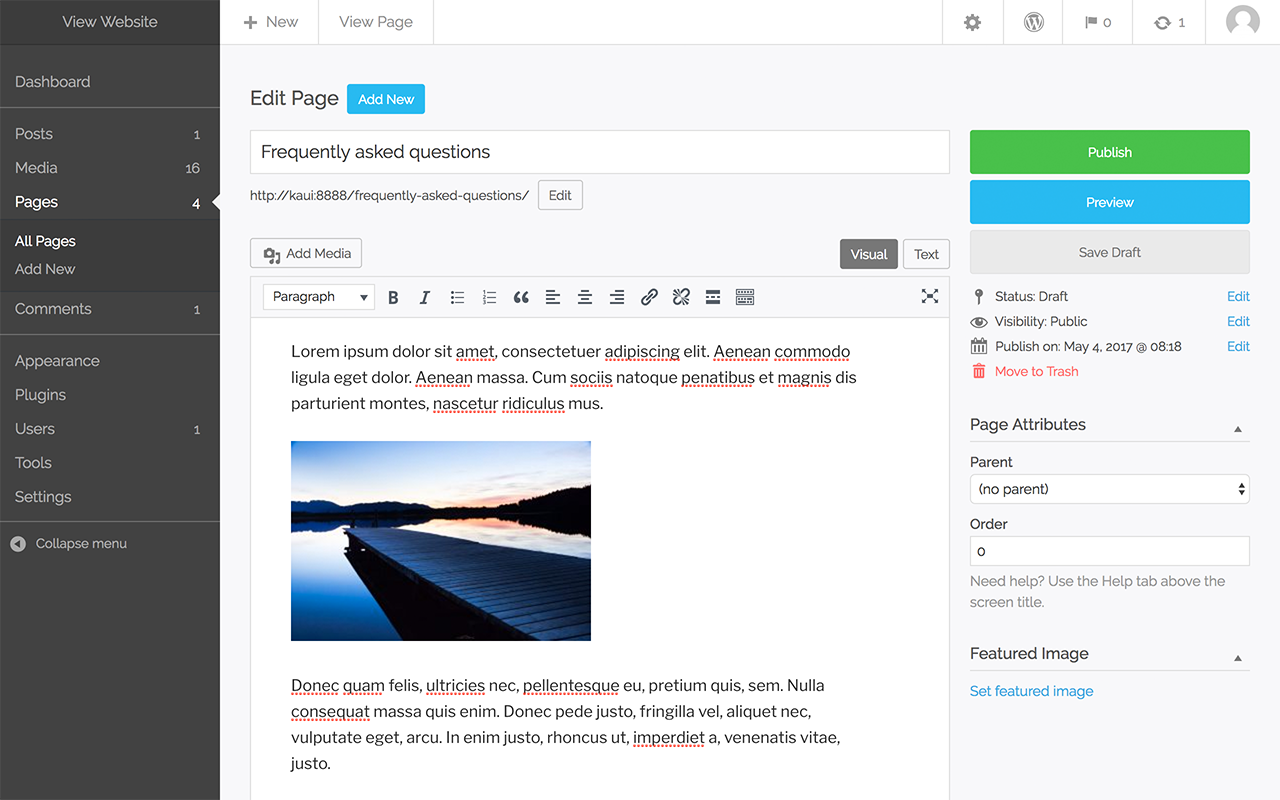Image resolution: width=1280 pixels, height=800 pixels.
Task: Open the WordPress logo menu
Action: [1034, 22]
